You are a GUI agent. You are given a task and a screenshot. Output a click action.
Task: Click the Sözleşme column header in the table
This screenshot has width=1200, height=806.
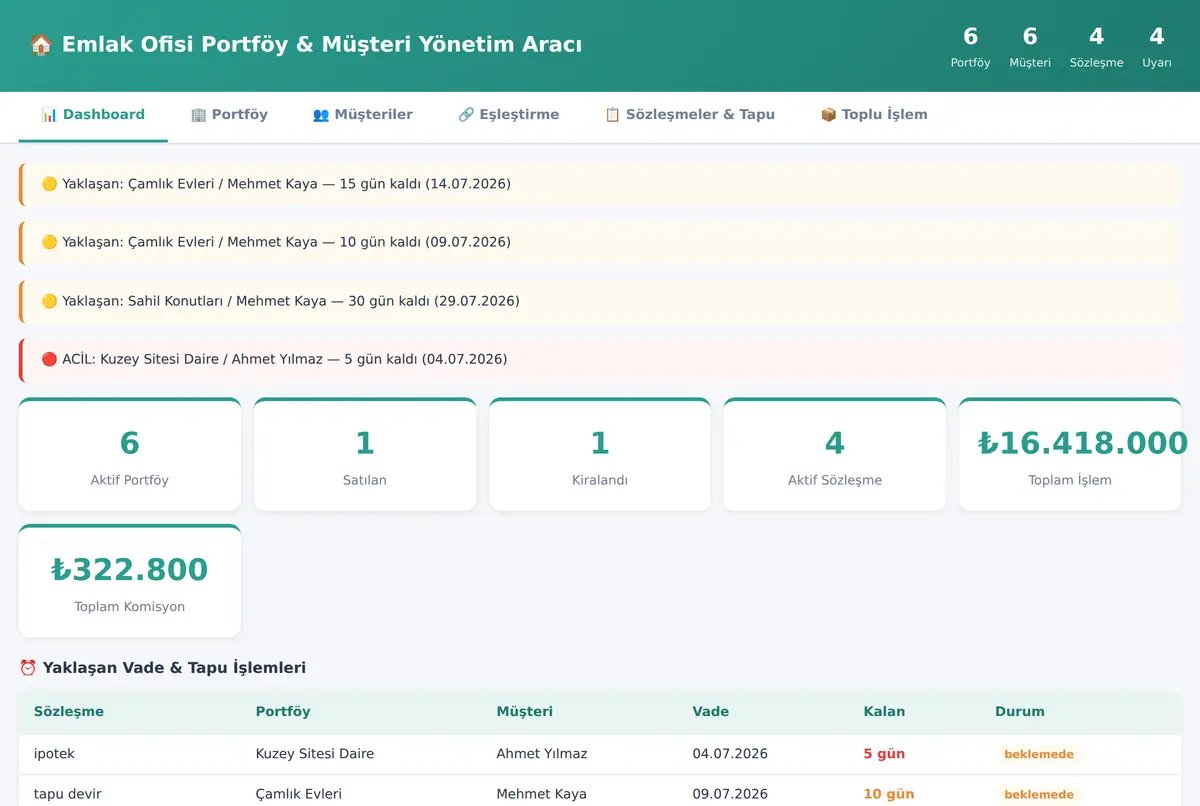(69, 712)
